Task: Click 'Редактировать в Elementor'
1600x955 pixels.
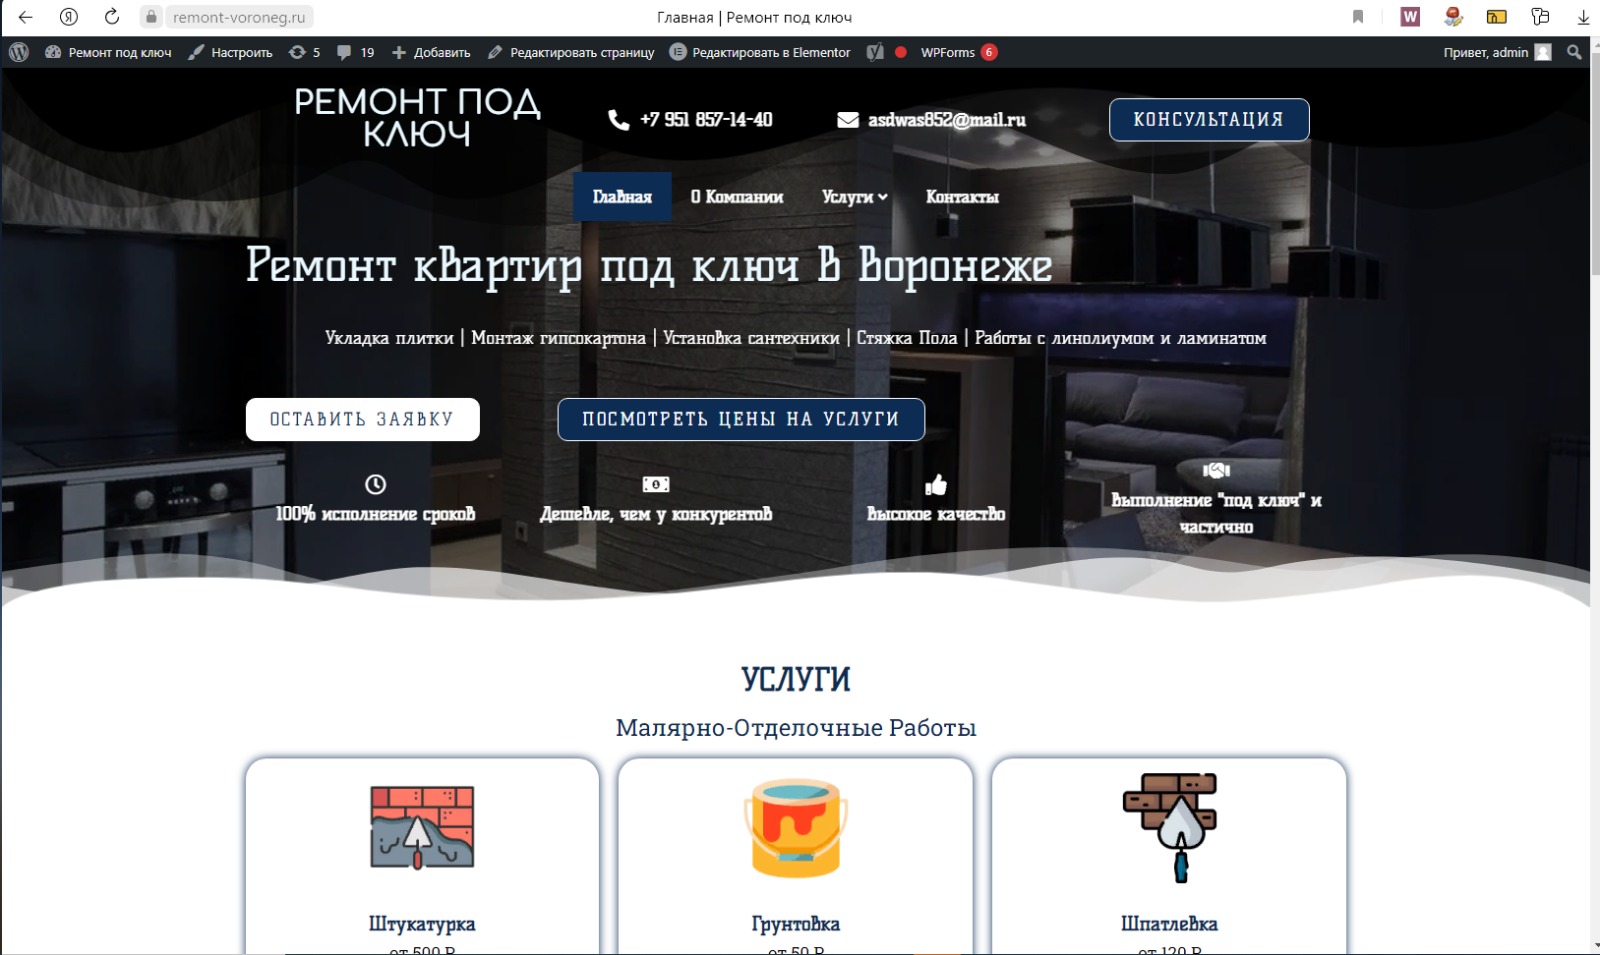Action: click(x=760, y=52)
